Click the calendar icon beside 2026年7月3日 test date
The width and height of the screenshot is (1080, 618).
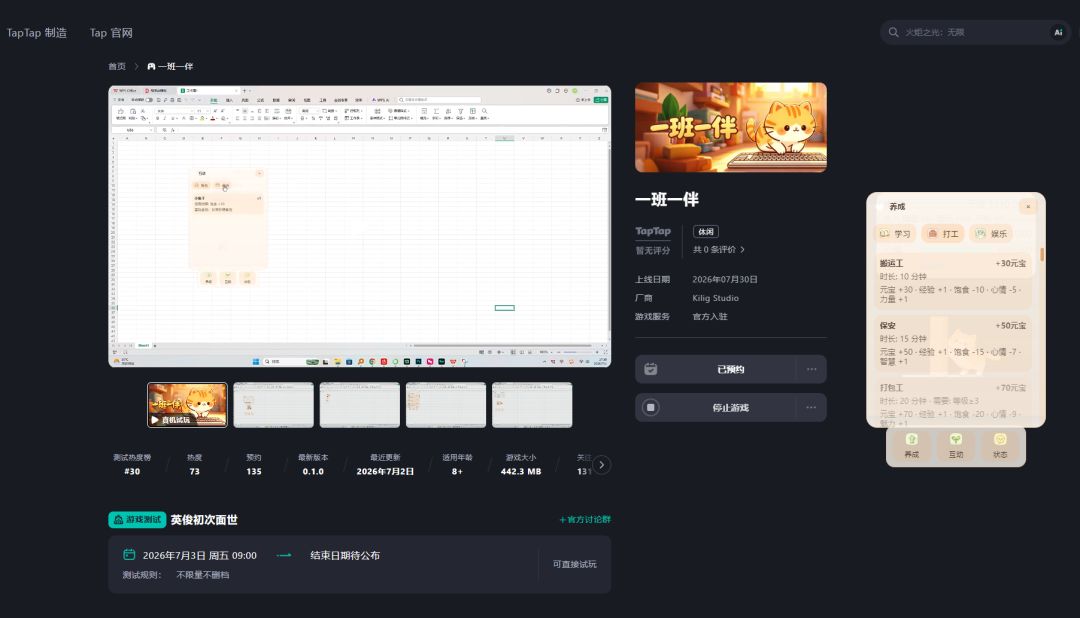click(x=129, y=555)
